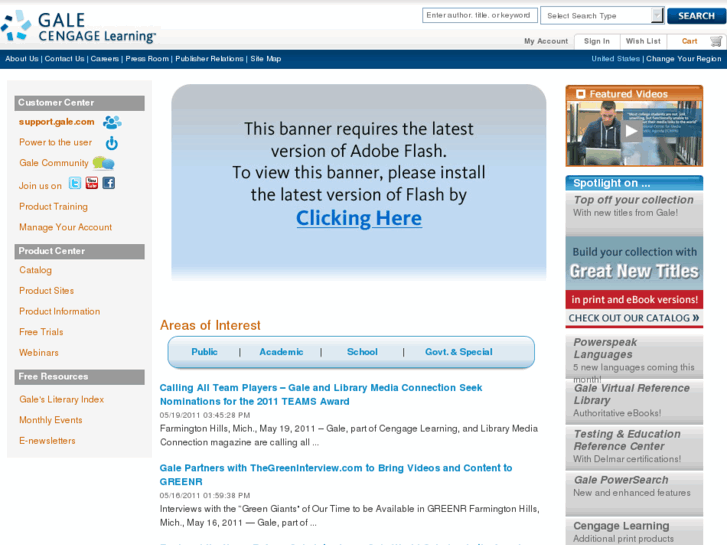727x545 pixels.
Task: Open Gale Virtual Reference Library spotlight item
Action: click(x=634, y=401)
